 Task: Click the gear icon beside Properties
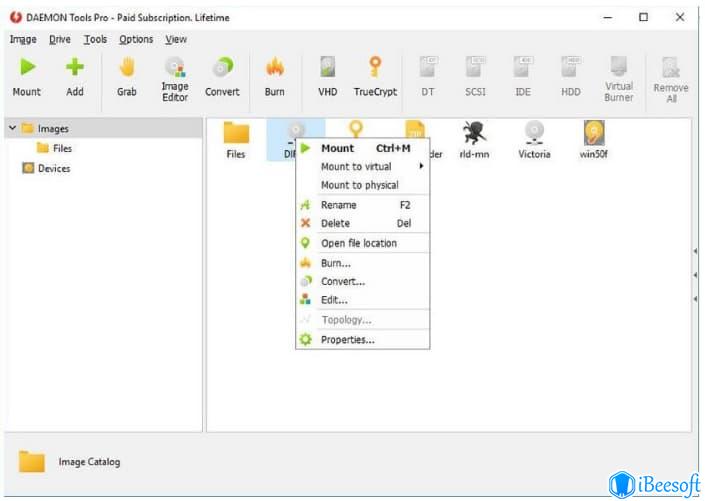click(x=306, y=340)
